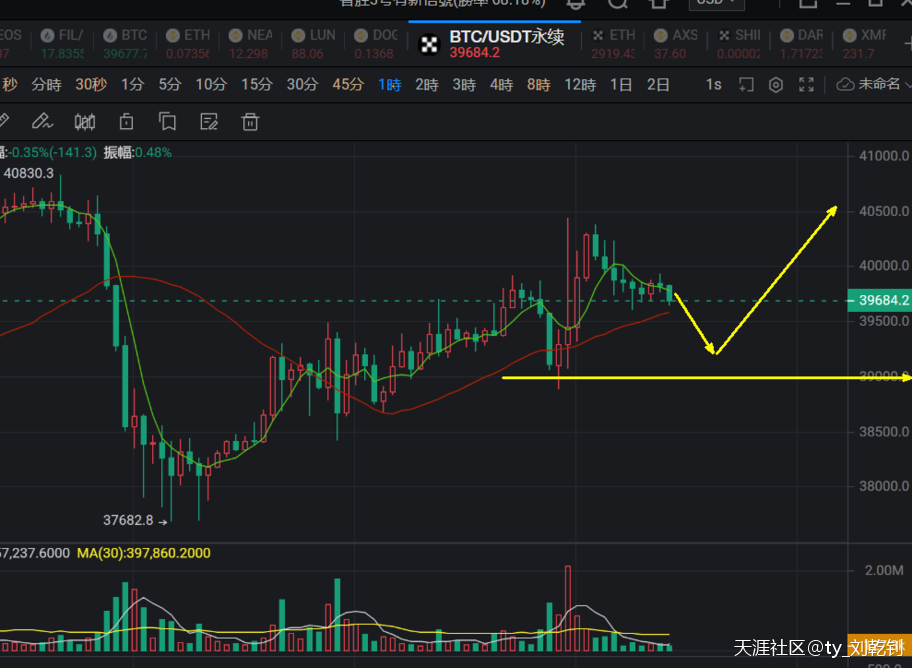Click the lock drawings icon
Viewport: 912px width, 668px height.
[x=126, y=122]
